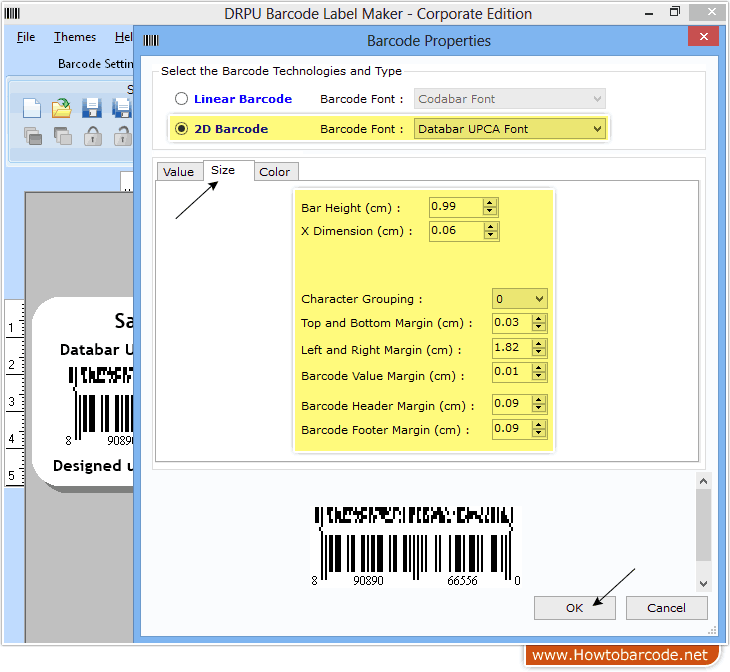The width and height of the screenshot is (730, 672).
Task: Click the preview scrollbar up arrow
Action: (703, 481)
